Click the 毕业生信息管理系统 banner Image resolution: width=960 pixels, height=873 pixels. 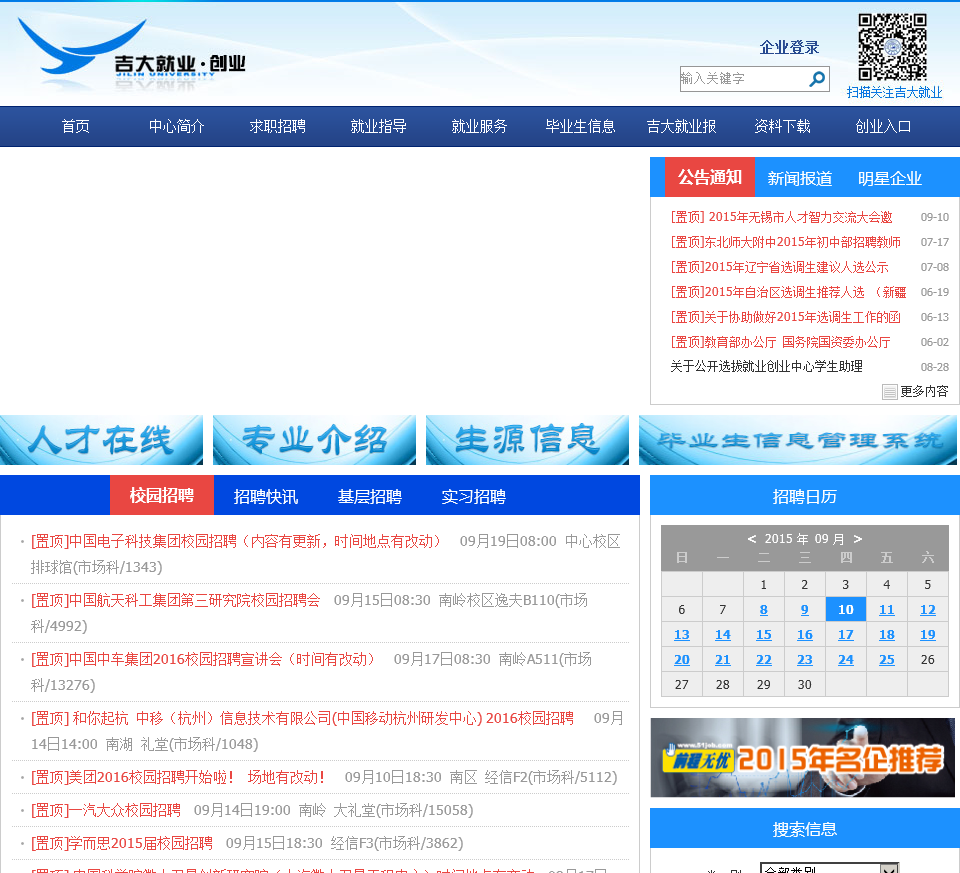pos(798,440)
